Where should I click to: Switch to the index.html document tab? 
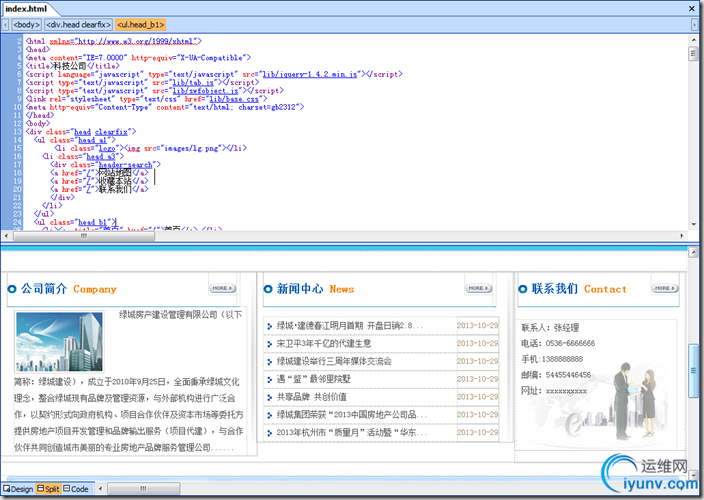[26, 9]
